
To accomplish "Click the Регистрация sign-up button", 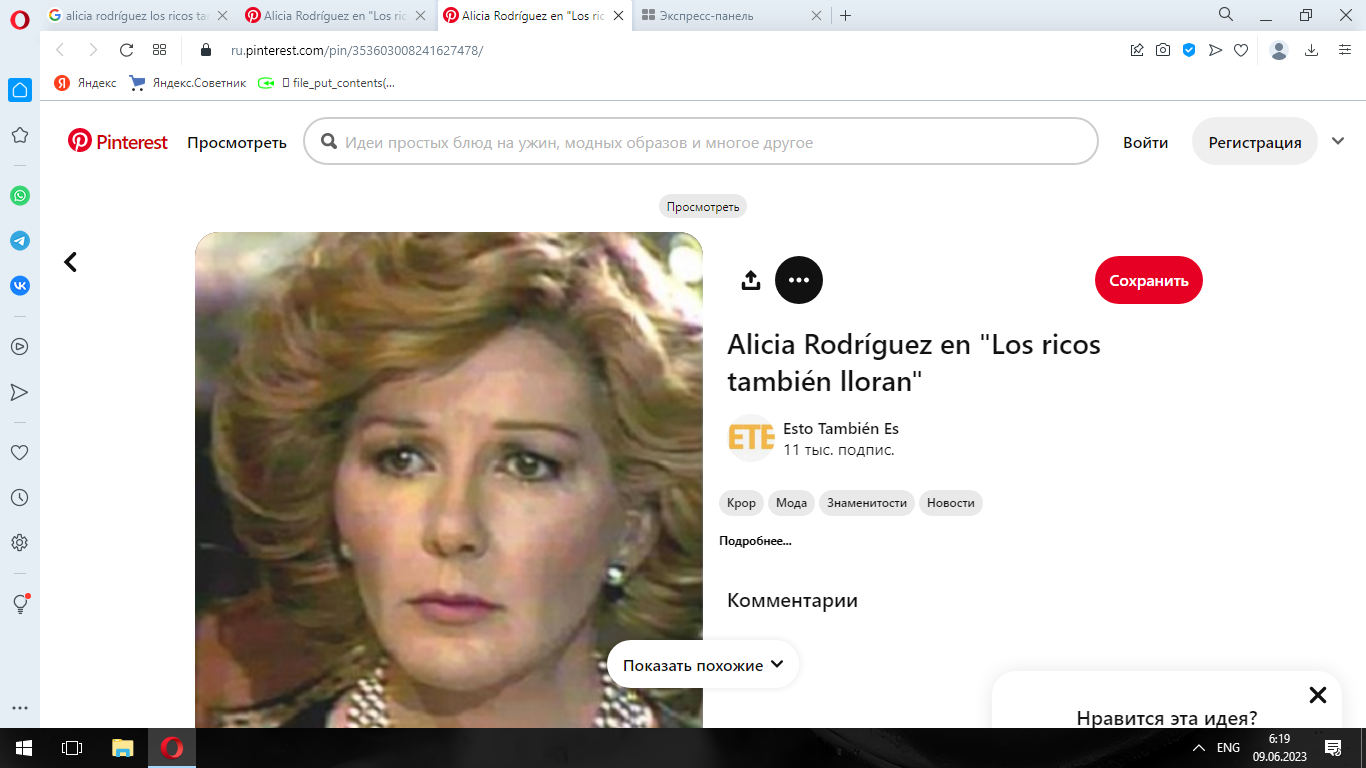I will coord(1255,142).
